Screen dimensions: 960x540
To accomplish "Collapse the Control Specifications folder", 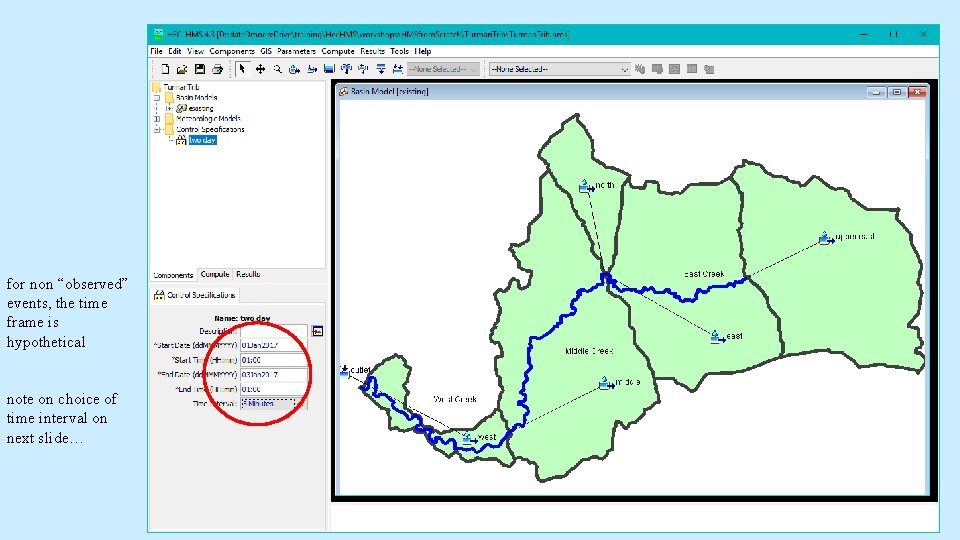I will (x=157, y=130).
